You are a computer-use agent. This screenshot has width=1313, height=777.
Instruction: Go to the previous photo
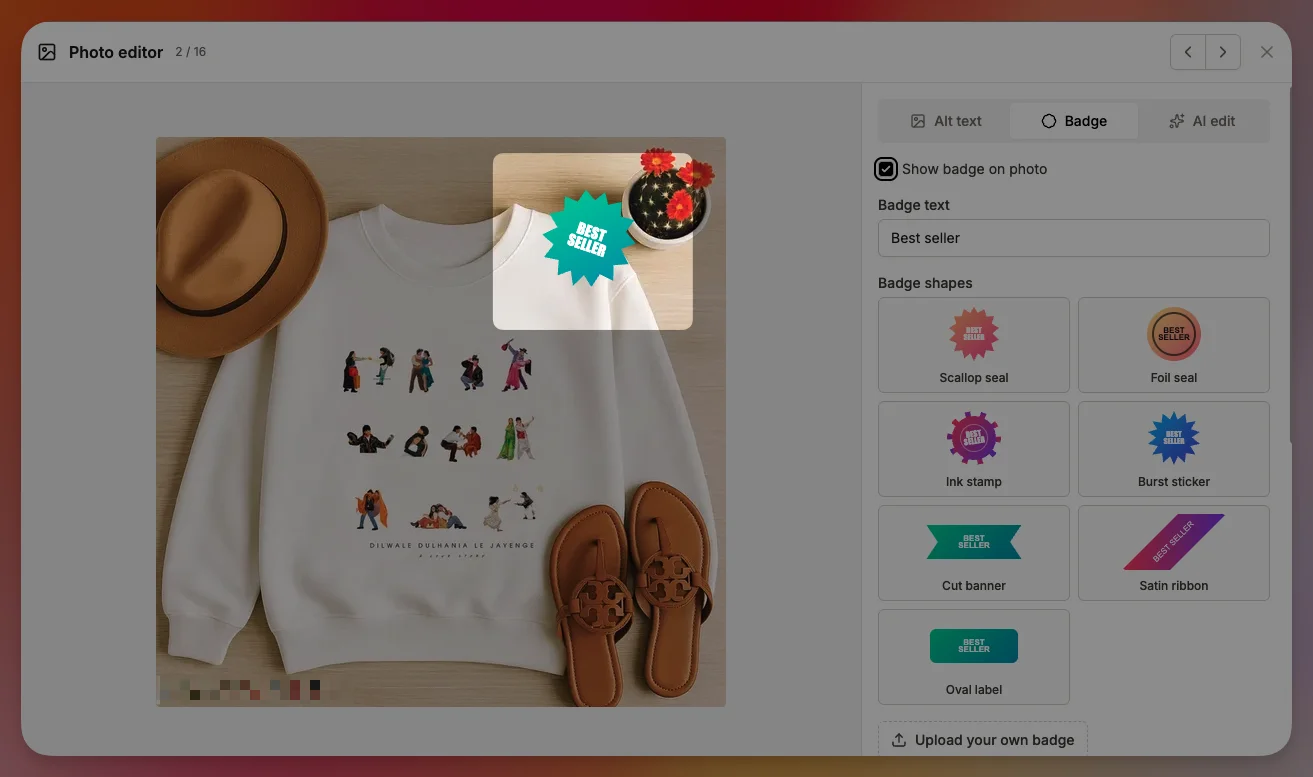(1188, 52)
